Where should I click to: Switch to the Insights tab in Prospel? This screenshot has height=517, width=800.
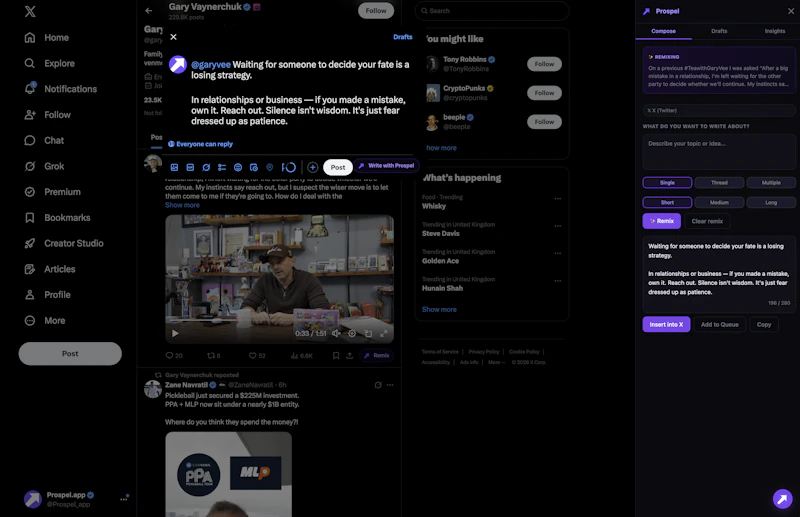[774, 31]
